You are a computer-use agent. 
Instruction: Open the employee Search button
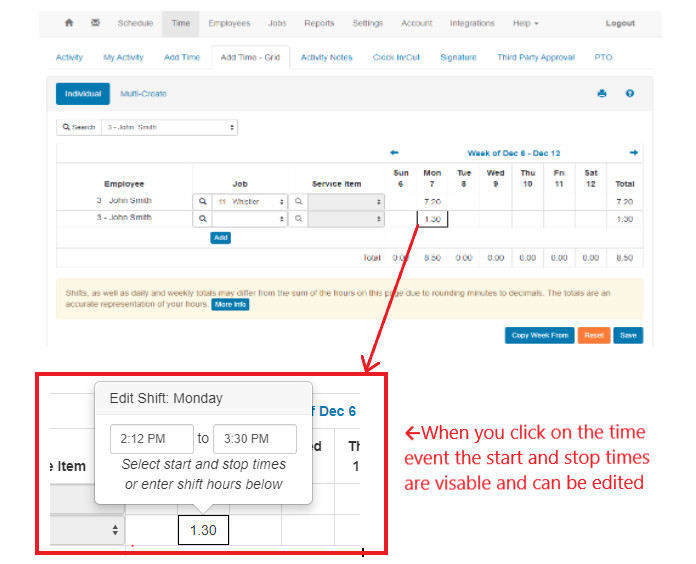pyautogui.click(x=79, y=127)
